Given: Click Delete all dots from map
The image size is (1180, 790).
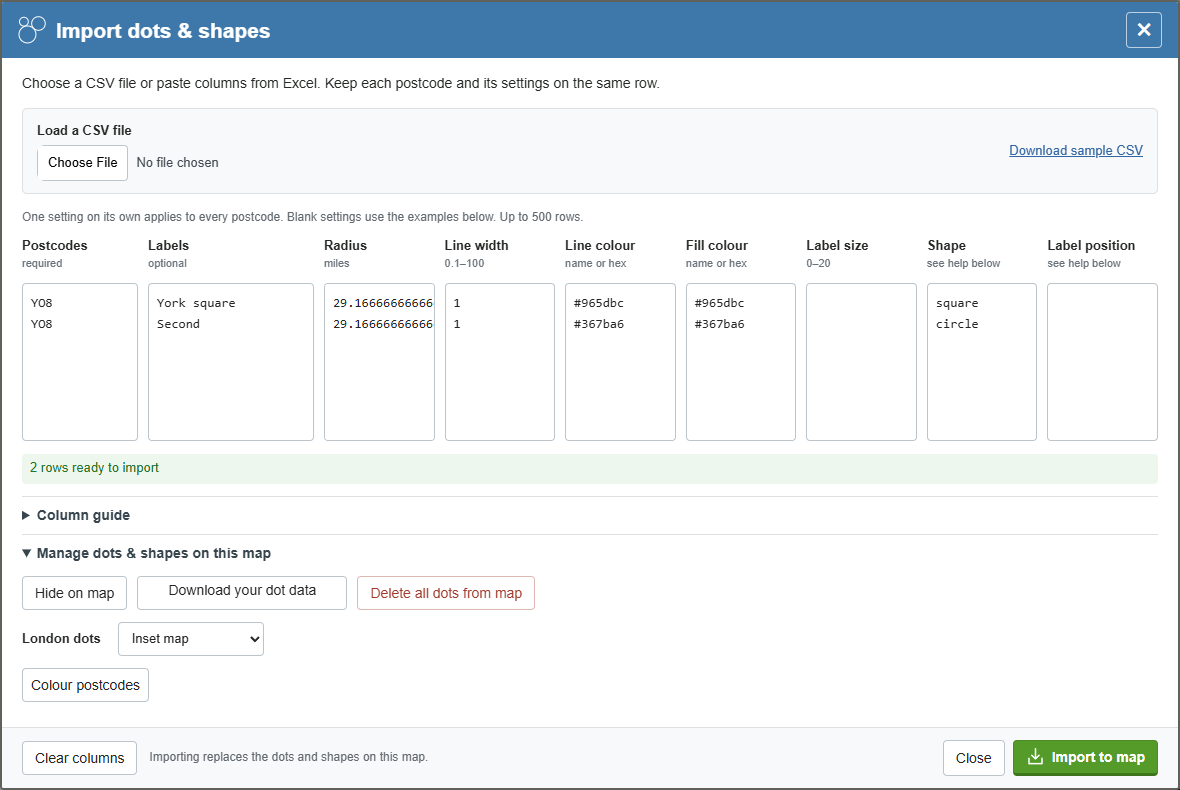Looking at the screenshot, I should coord(446,593).
